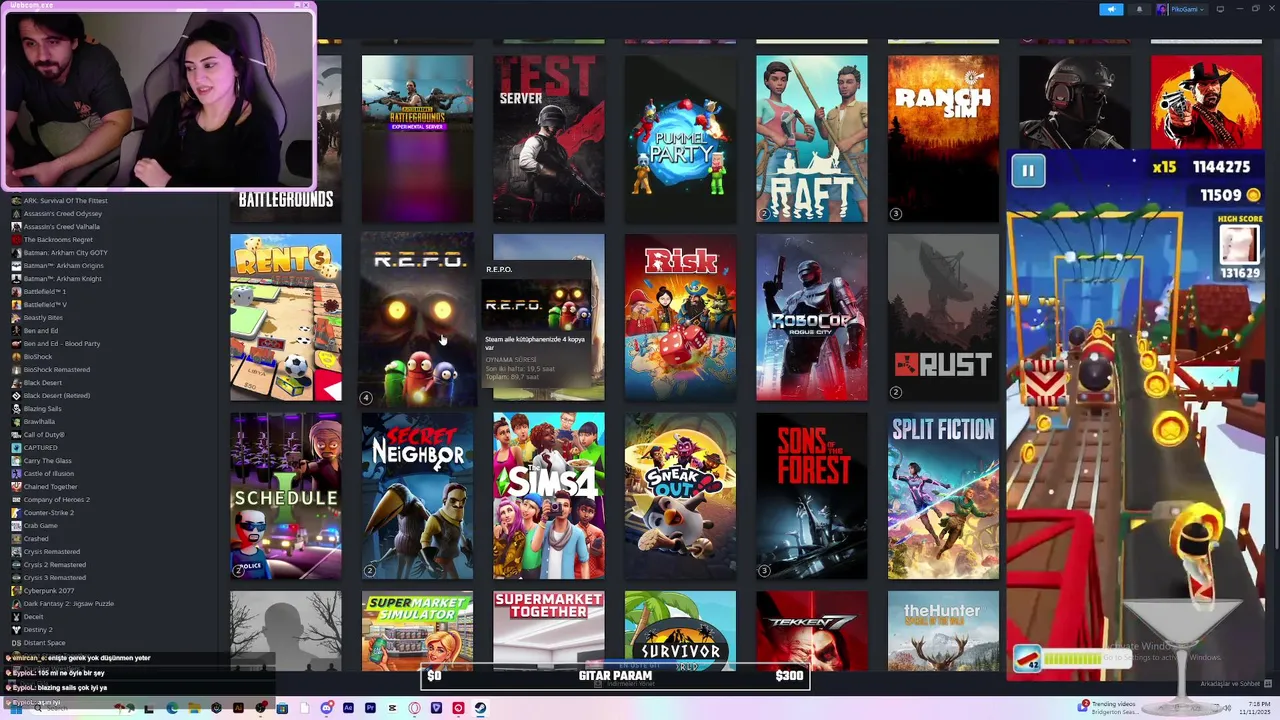The height and width of the screenshot is (720, 1280).
Task: Click the Gitar Param donation goal bar
Action: click(x=615, y=676)
